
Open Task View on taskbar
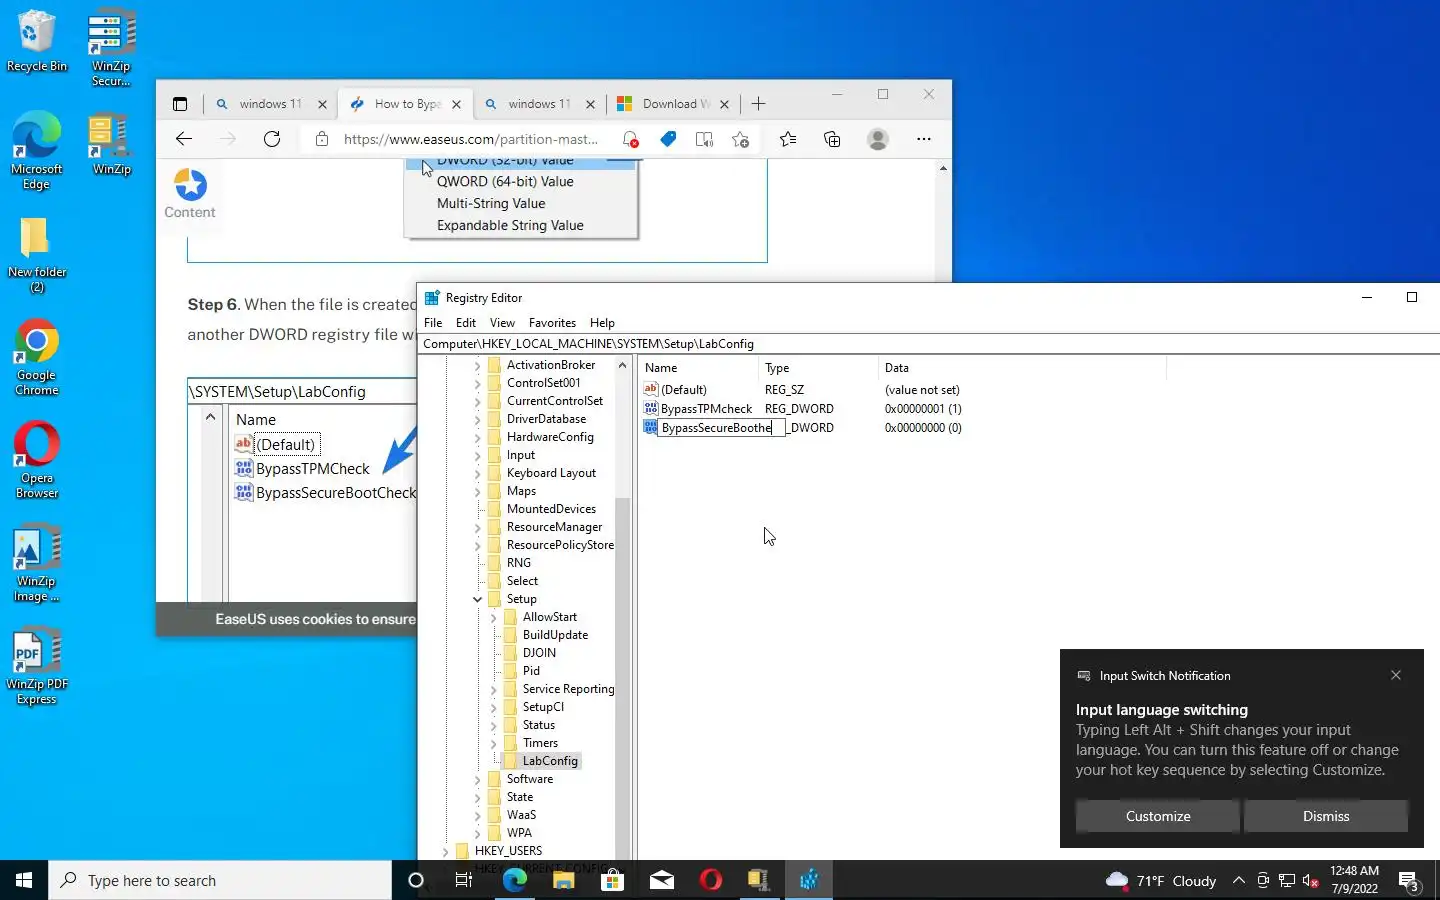pyautogui.click(x=464, y=880)
